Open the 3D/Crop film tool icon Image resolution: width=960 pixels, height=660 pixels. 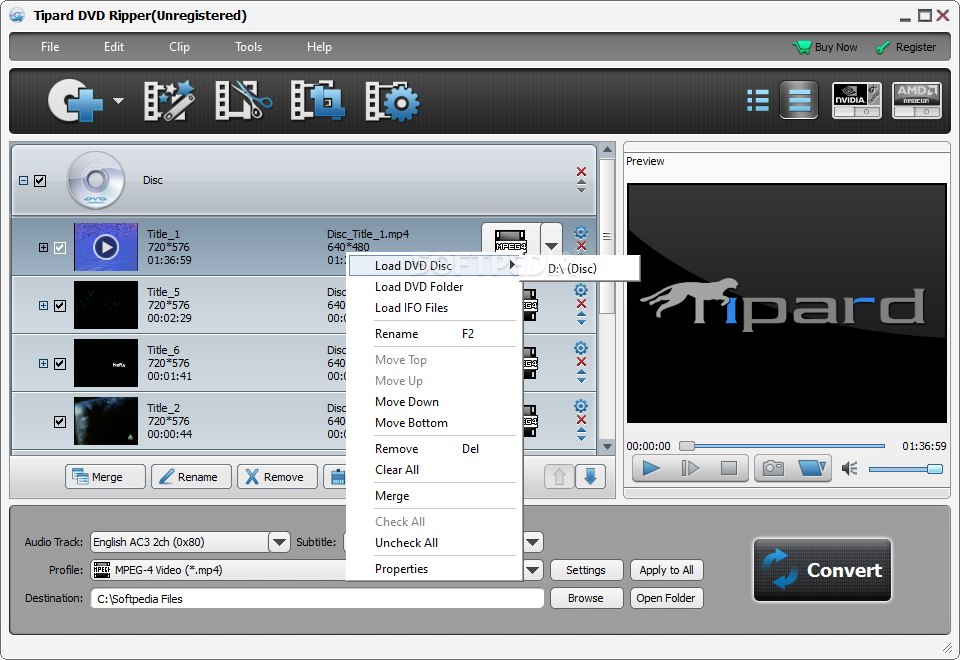pos(318,101)
